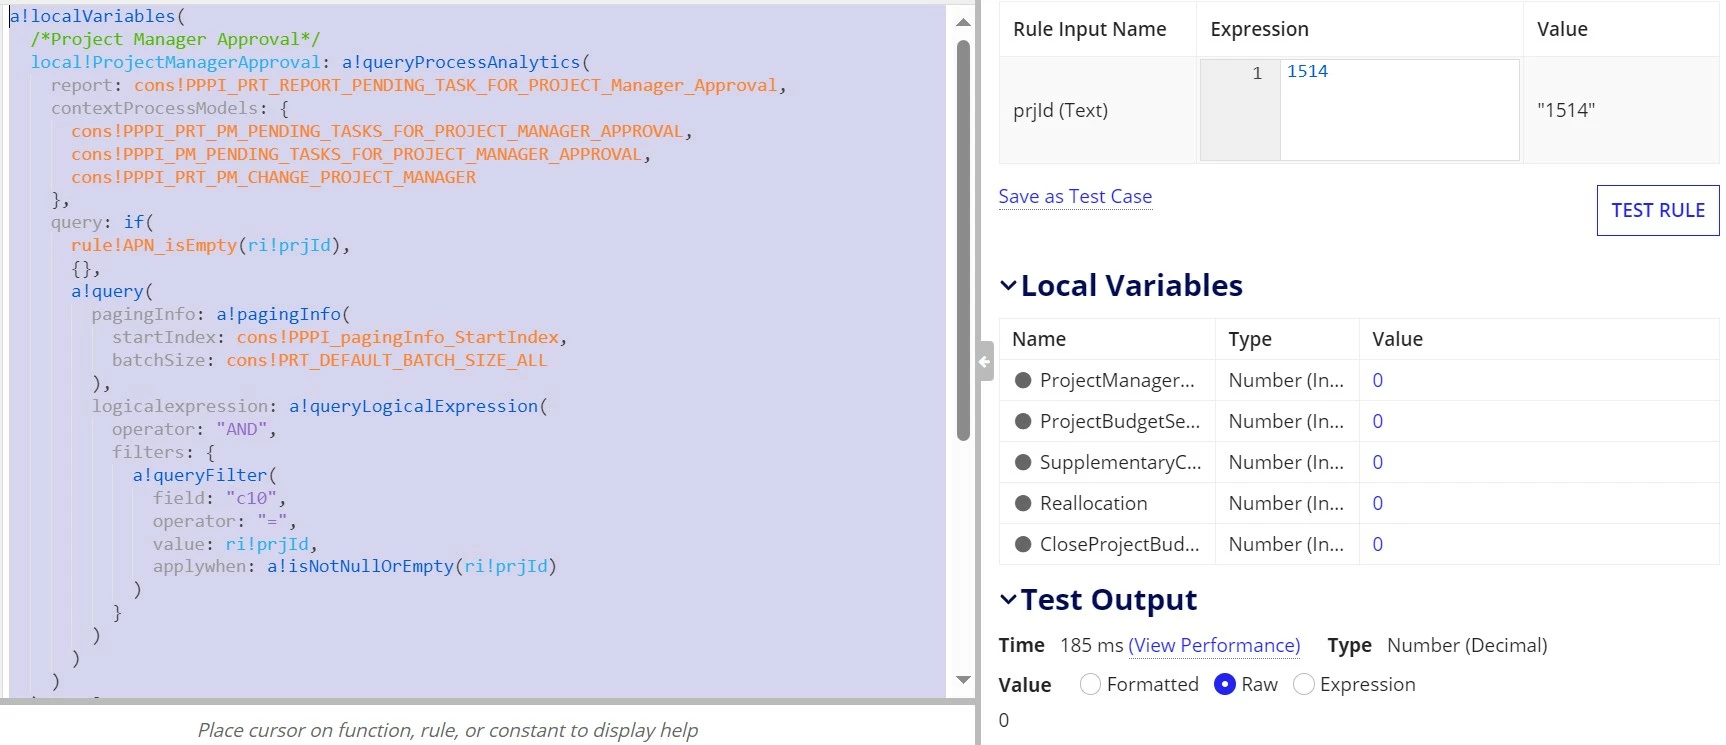
Task: Click the status dot beside Reallocation variable
Action: point(1023,503)
